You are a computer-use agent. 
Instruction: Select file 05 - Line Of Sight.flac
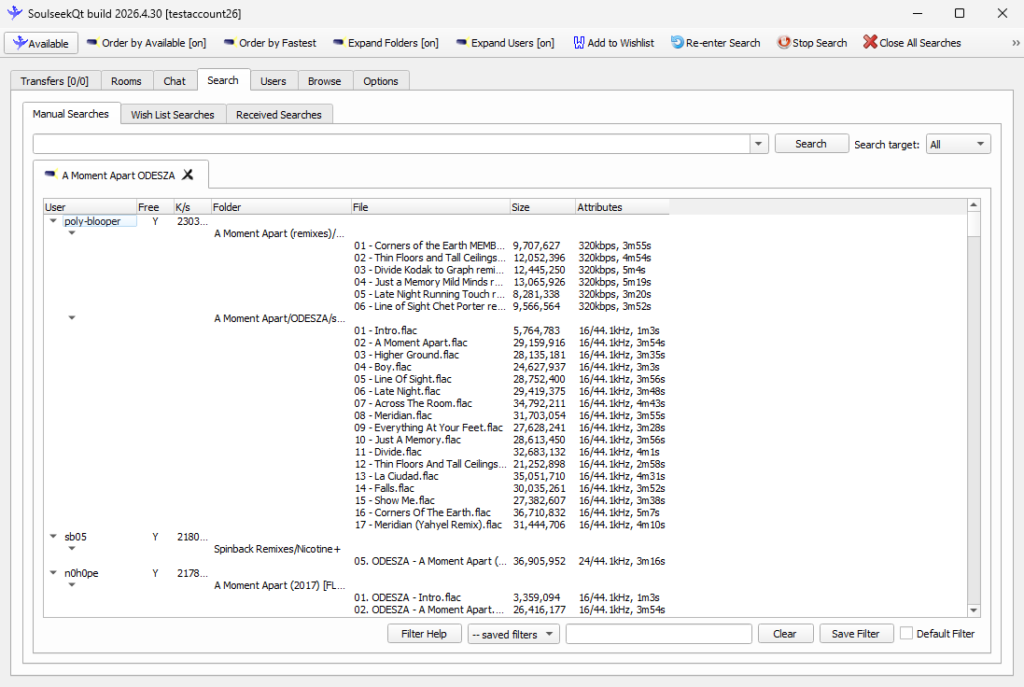click(403, 379)
